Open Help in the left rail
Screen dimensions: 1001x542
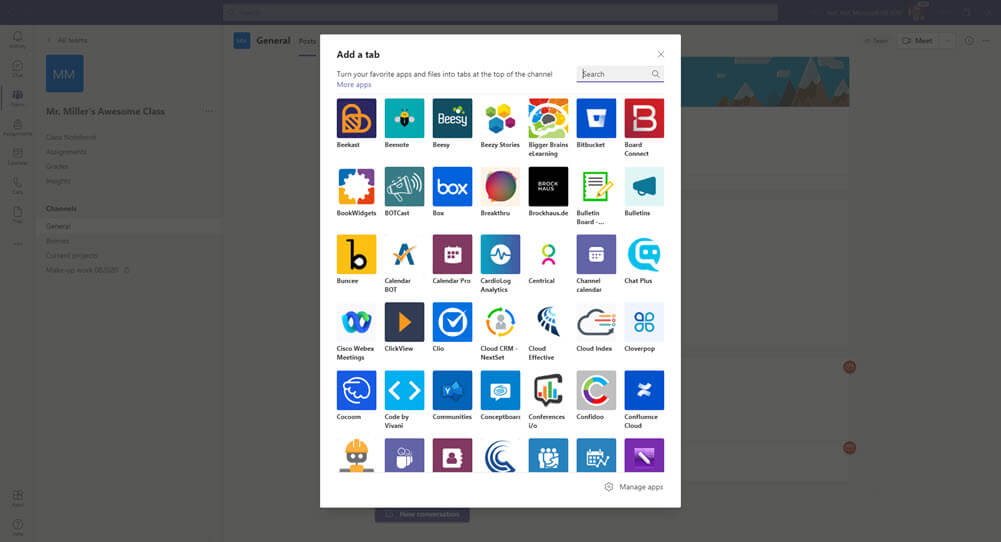[x=17, y=527]
